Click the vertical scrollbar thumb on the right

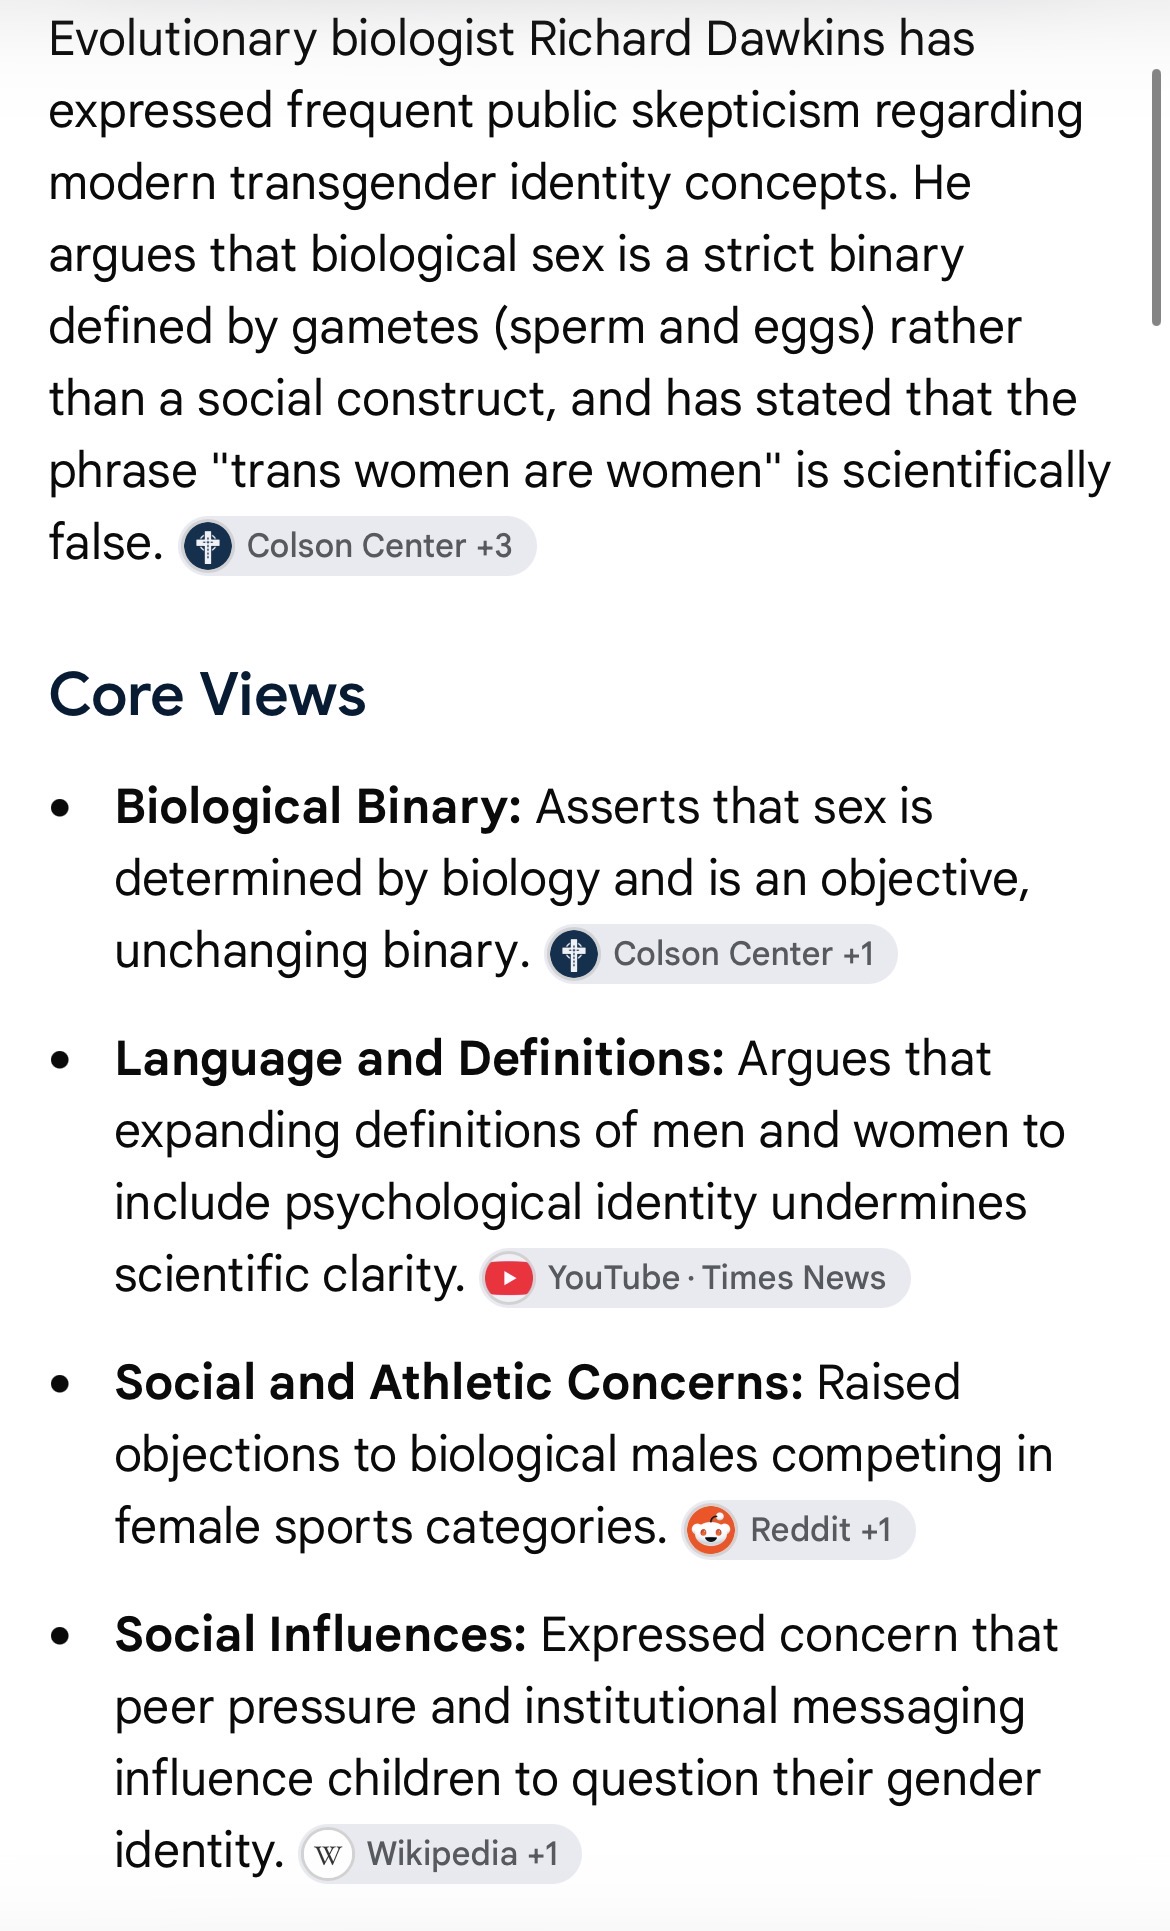pyautogui.click(x=1156, y=197)
